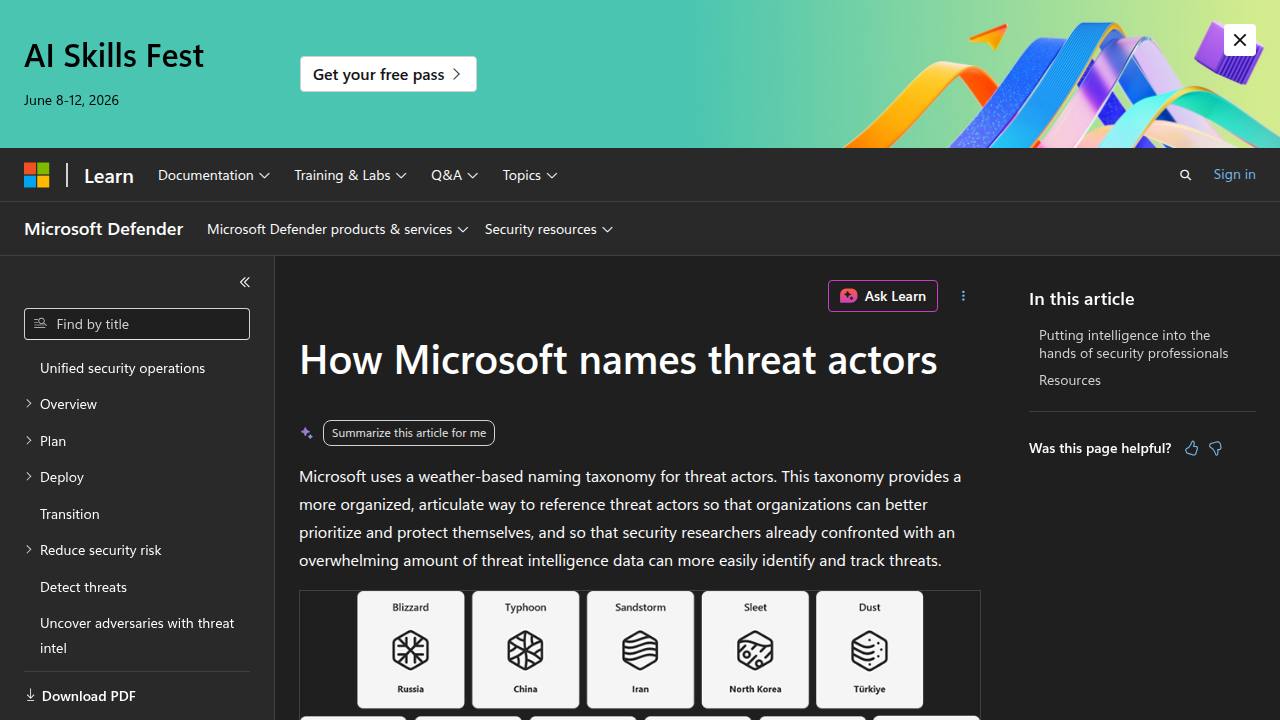Screen dimensions: 1280x720
Task: Open the search icon in header
Action: [x=1186, y=175]
